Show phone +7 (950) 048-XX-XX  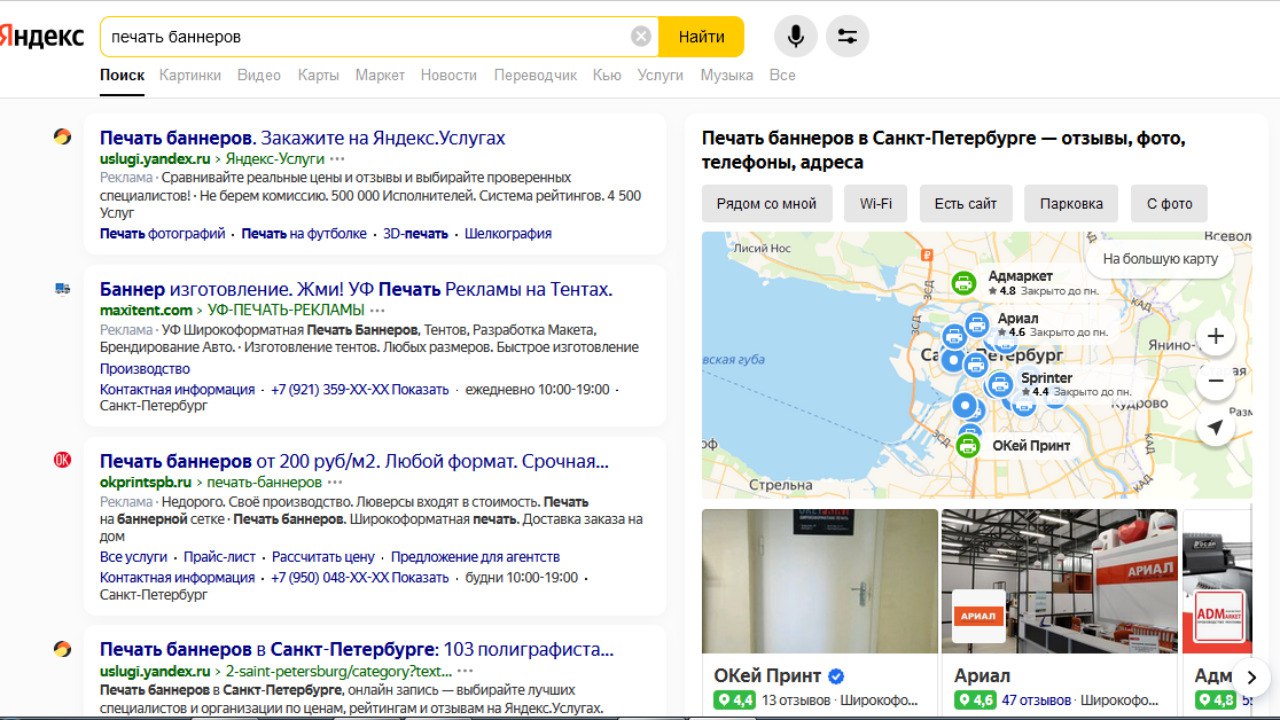[x=360, y=577]
